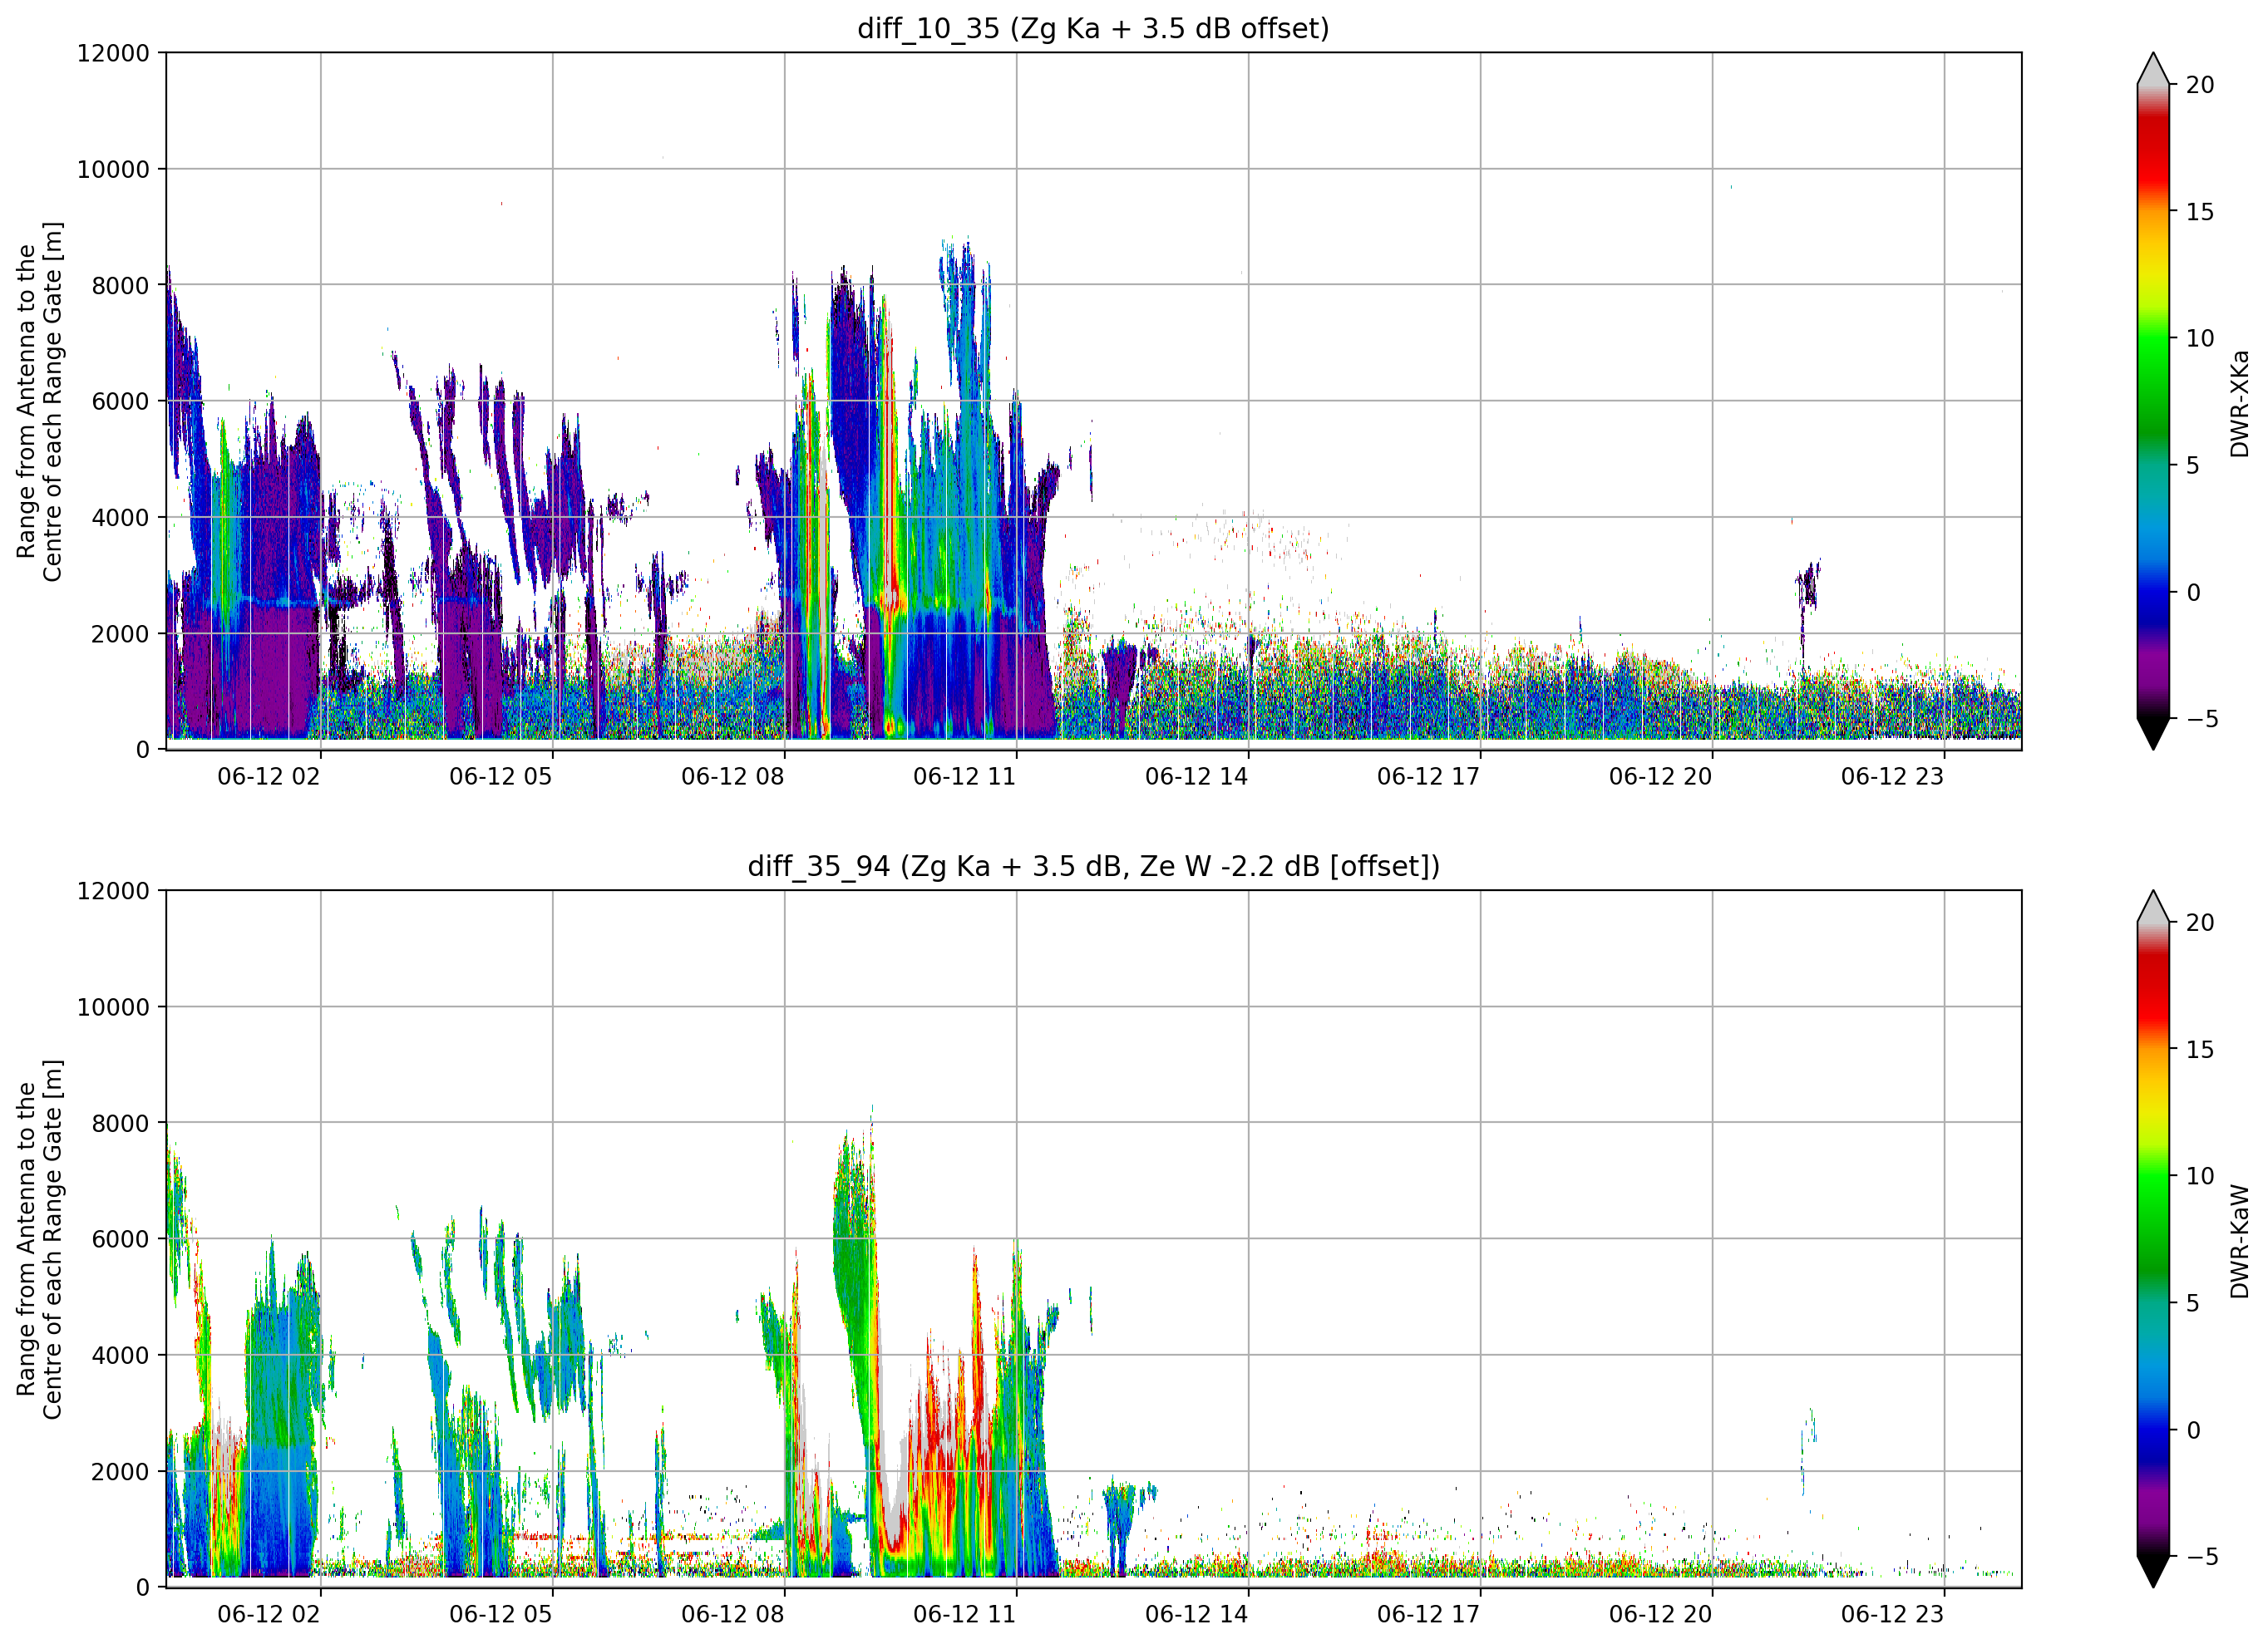This screenshot has height=1644, width=2268.
Task: Click "06-12 11" time label under diff_35_94 plot
Action: [965, 1614]
